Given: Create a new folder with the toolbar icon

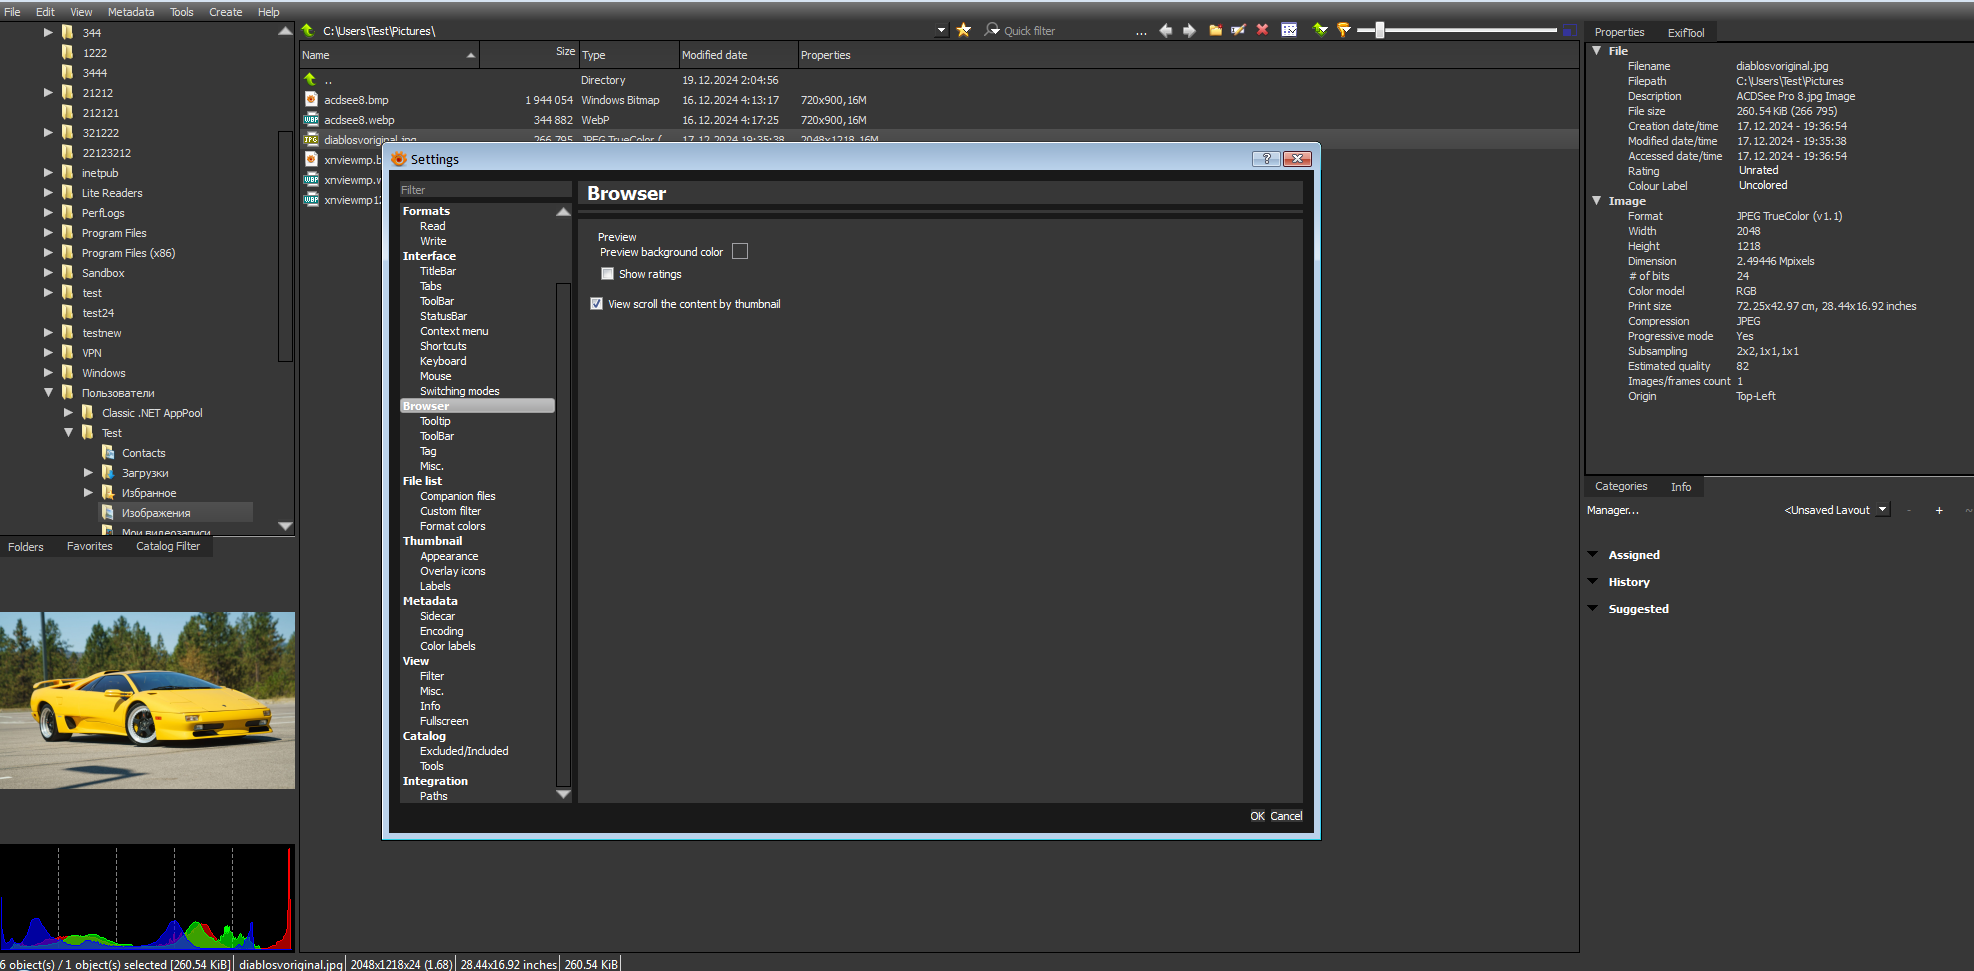Looking at the screenshot, I should click(1215, 30).
